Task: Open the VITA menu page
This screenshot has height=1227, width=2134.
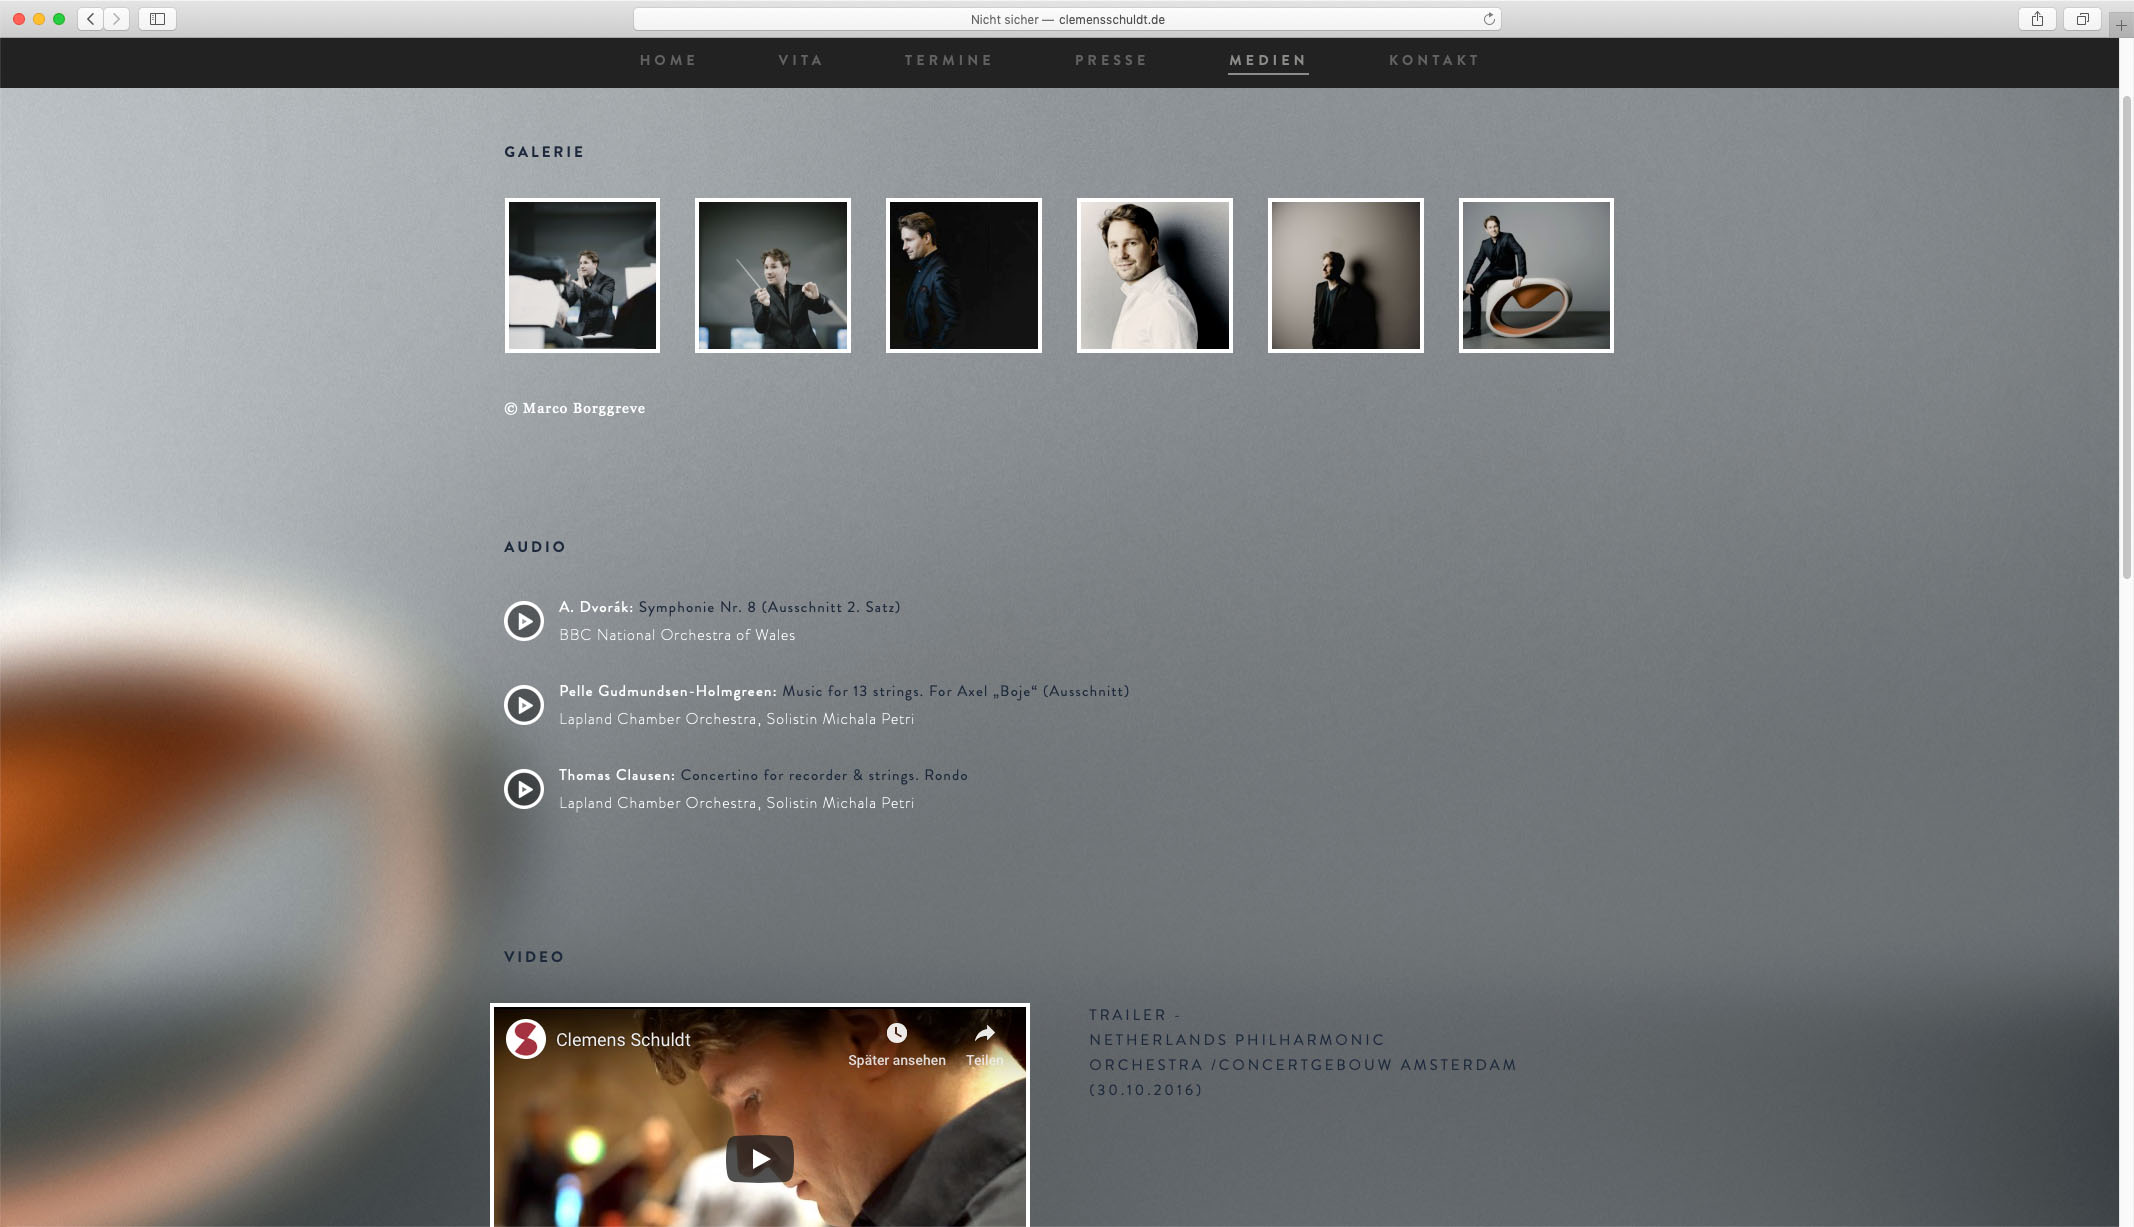Action: click(800, 60)
